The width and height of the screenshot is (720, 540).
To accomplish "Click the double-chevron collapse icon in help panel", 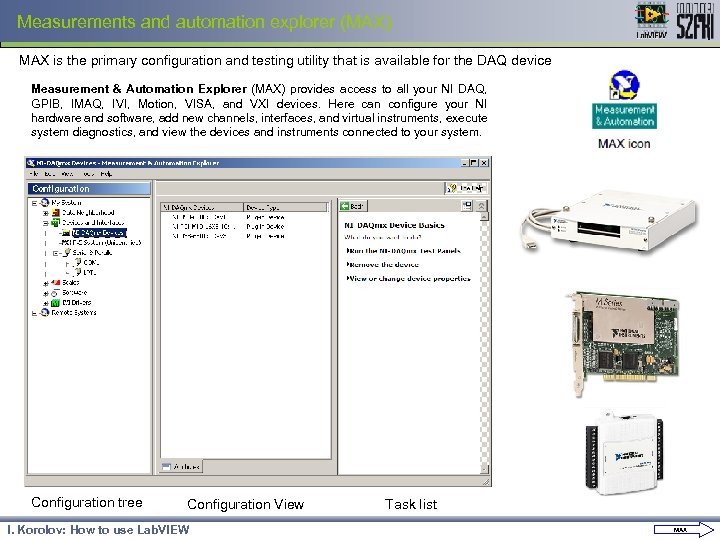I will (481, 206).
